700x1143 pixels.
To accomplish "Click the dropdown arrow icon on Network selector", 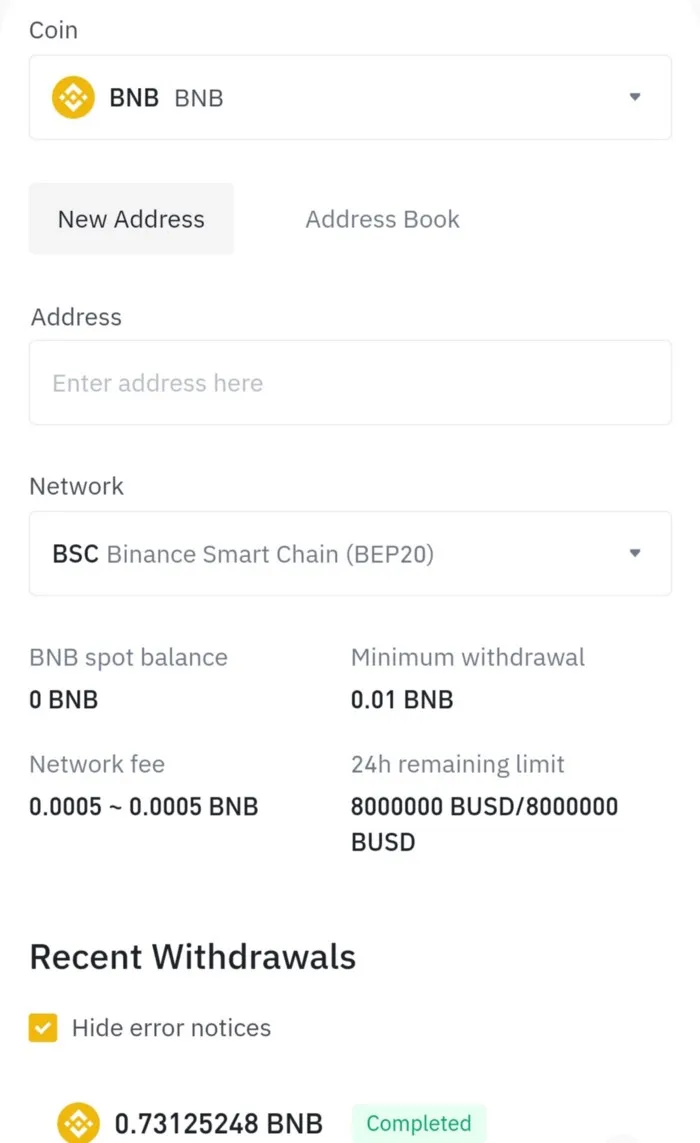I will 635,553.
